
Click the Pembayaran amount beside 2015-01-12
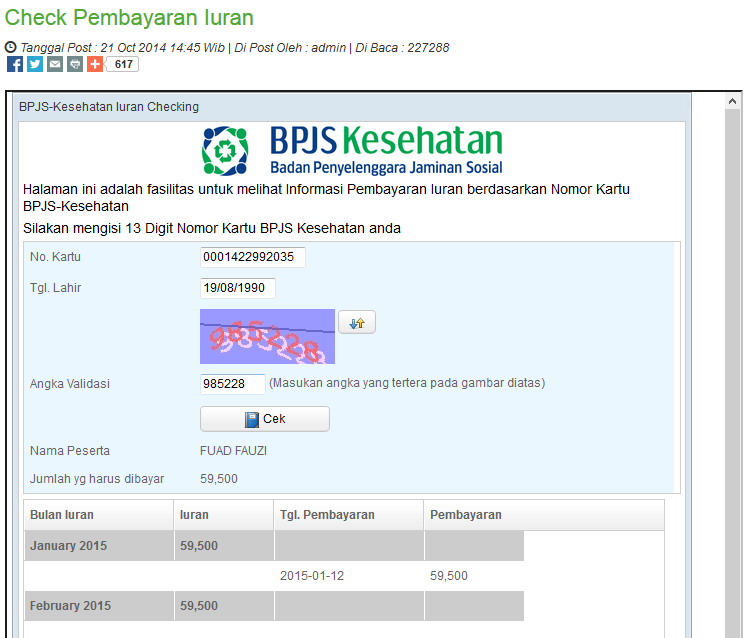click(x=449, y=575)
